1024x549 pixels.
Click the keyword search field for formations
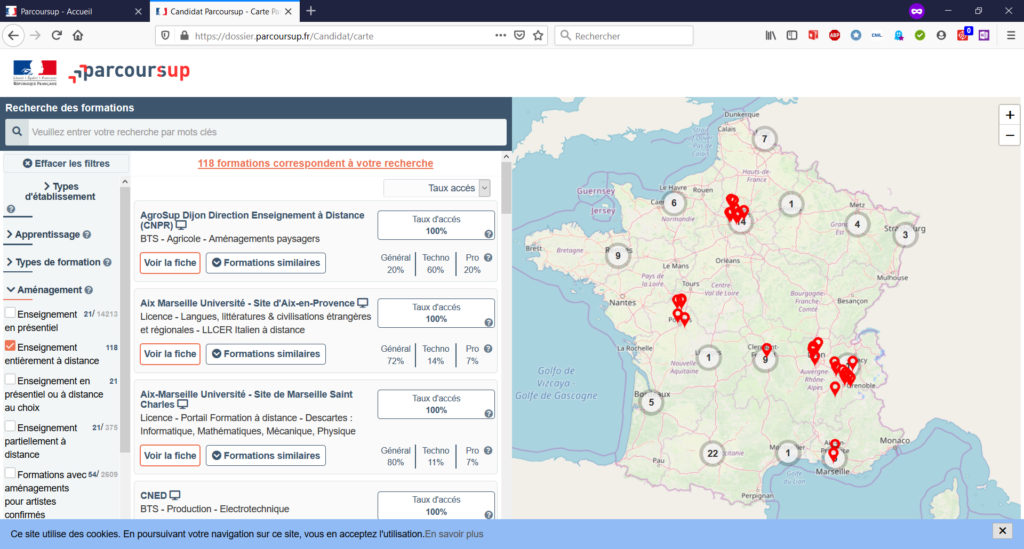click(268, 132)
